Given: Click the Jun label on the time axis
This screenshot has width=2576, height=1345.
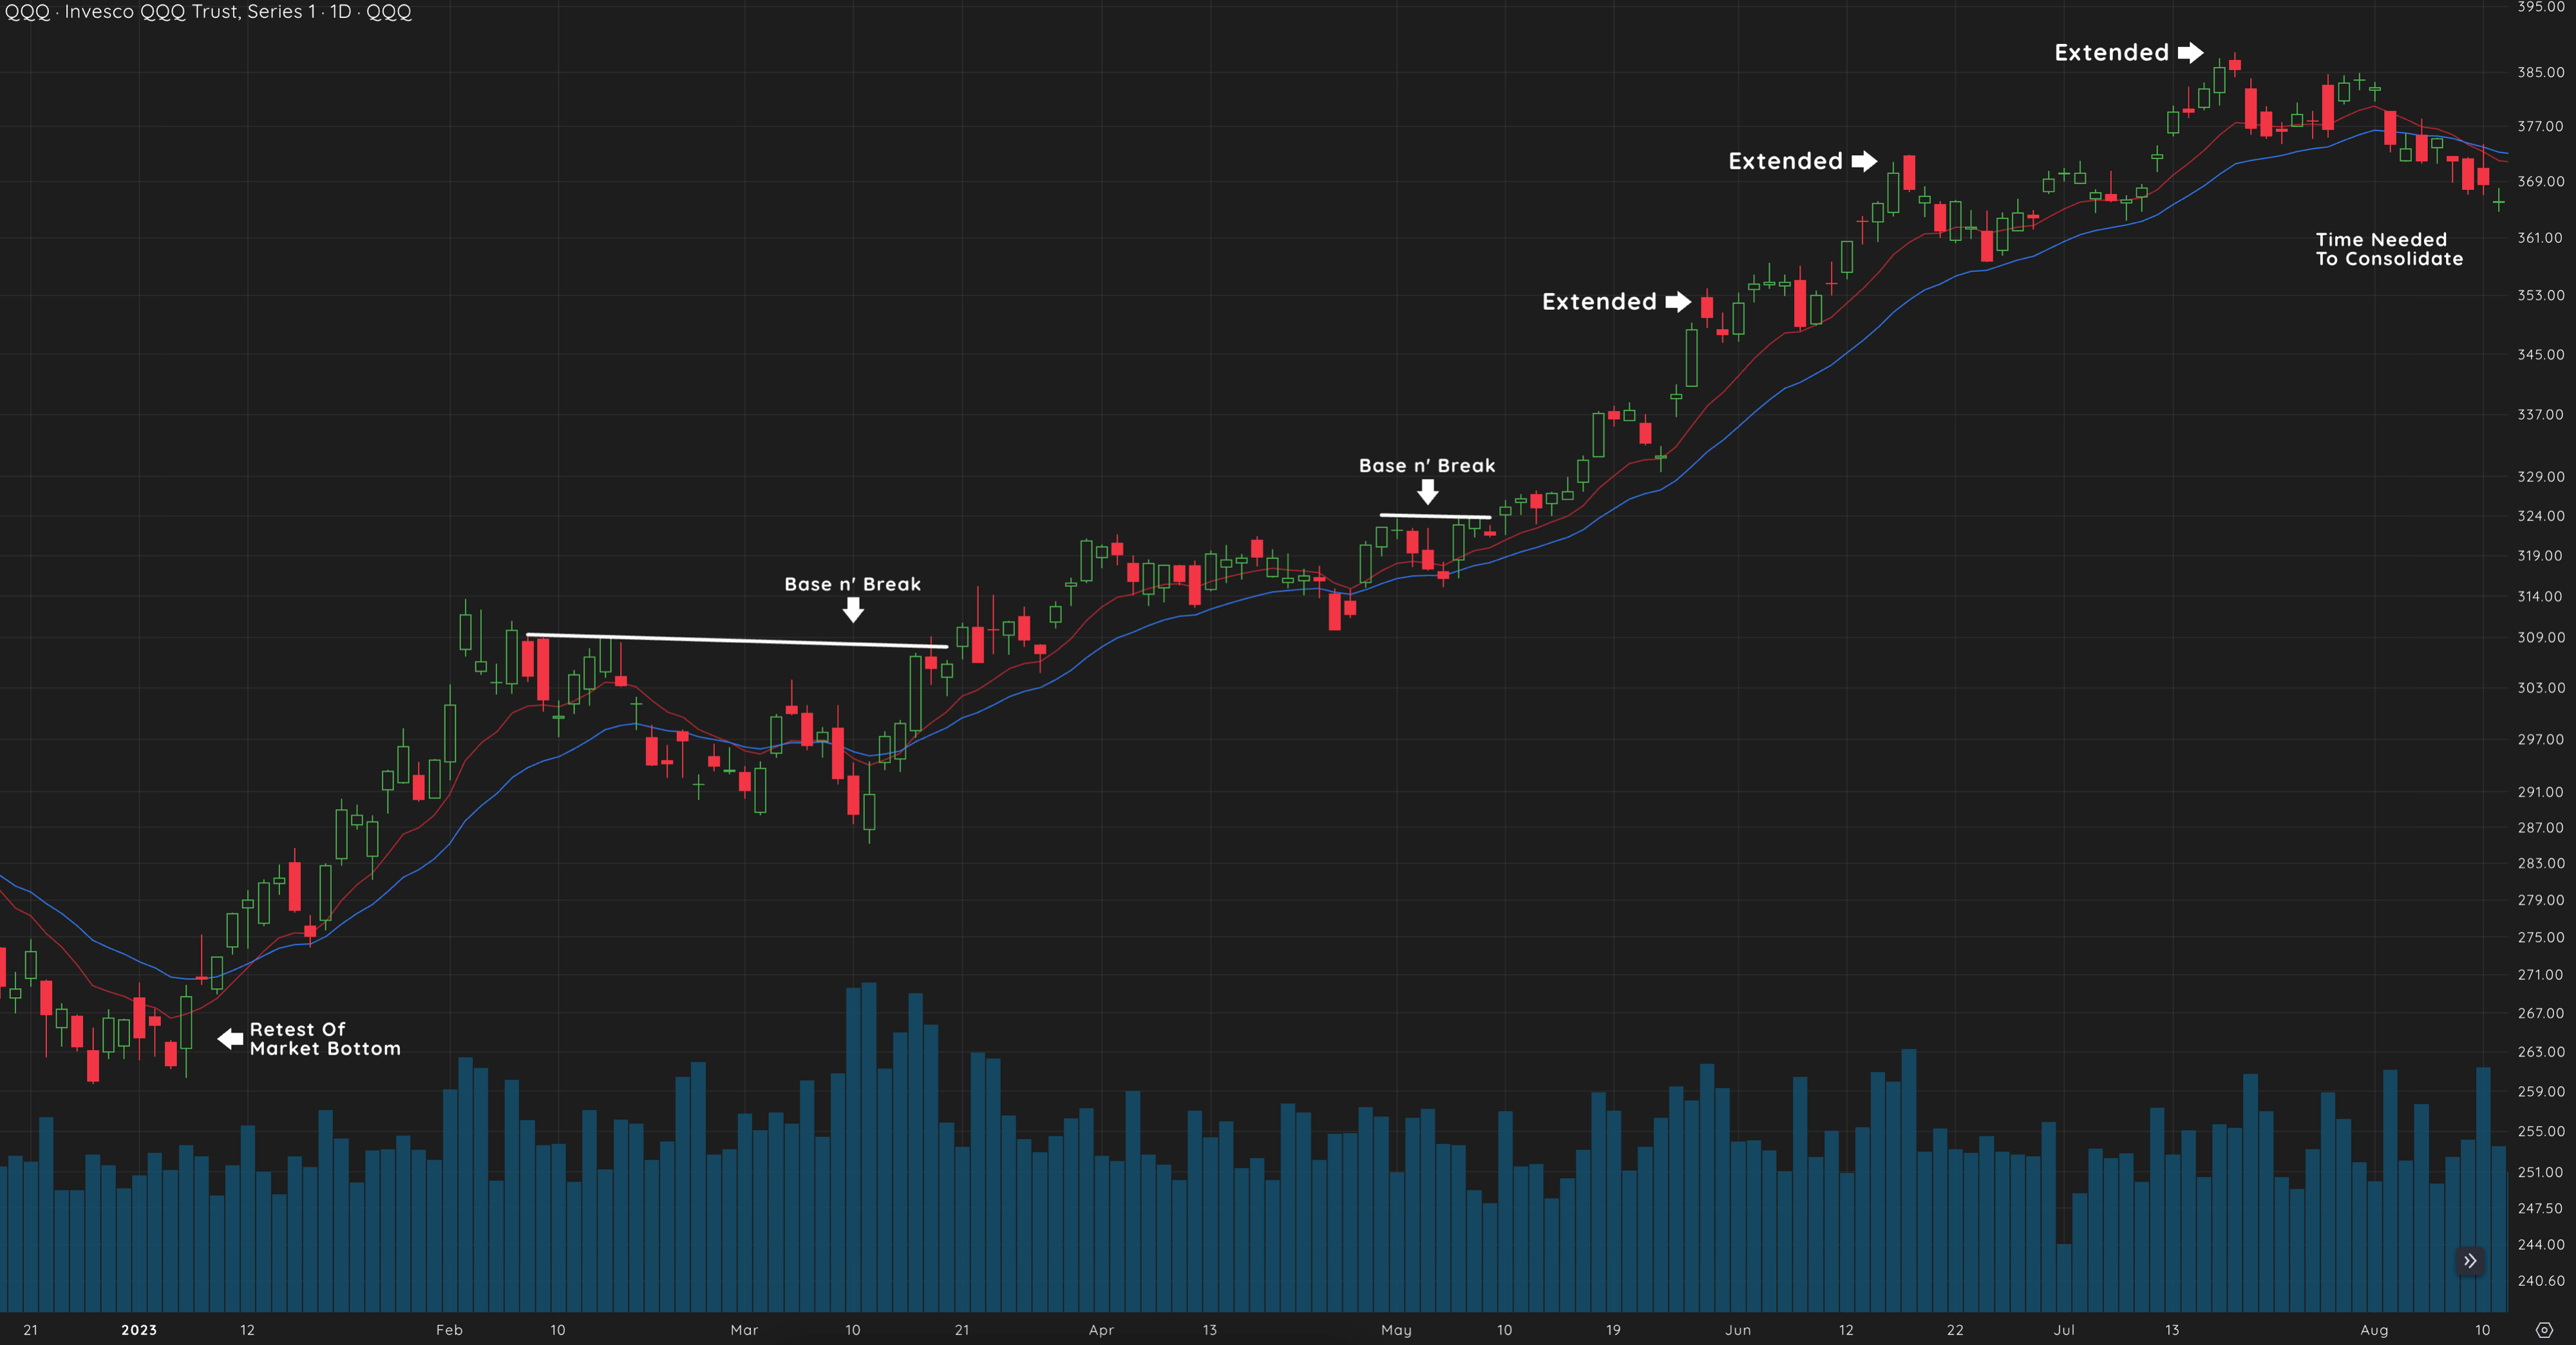Looking at the screenshot, I should [1738, 1330].
